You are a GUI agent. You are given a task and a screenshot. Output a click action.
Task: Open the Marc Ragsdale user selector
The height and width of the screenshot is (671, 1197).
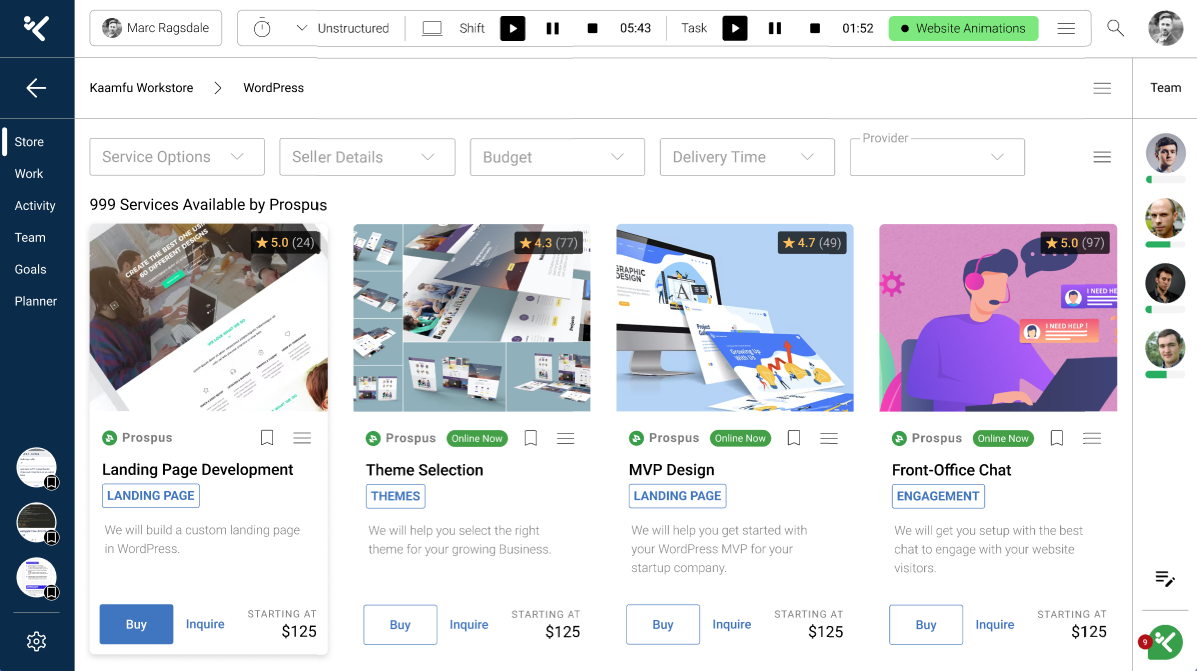(x=156, y=28)
